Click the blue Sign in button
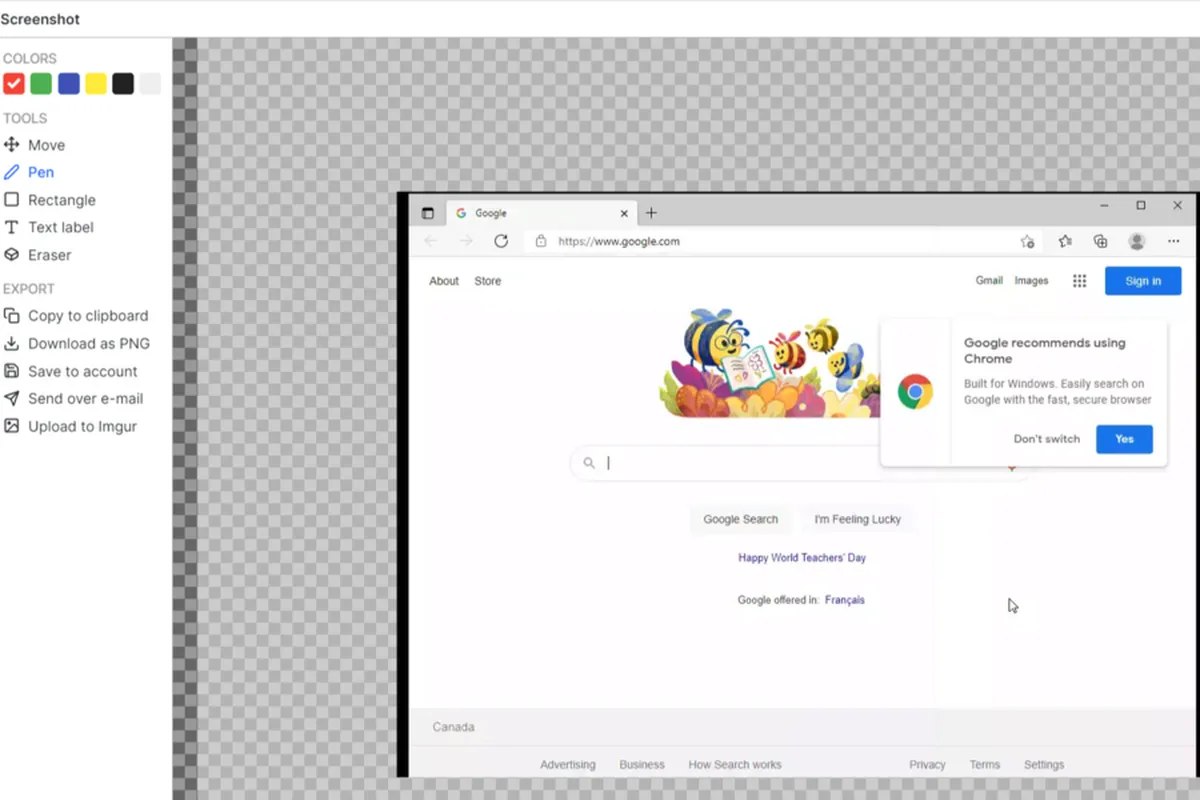 1143,281
